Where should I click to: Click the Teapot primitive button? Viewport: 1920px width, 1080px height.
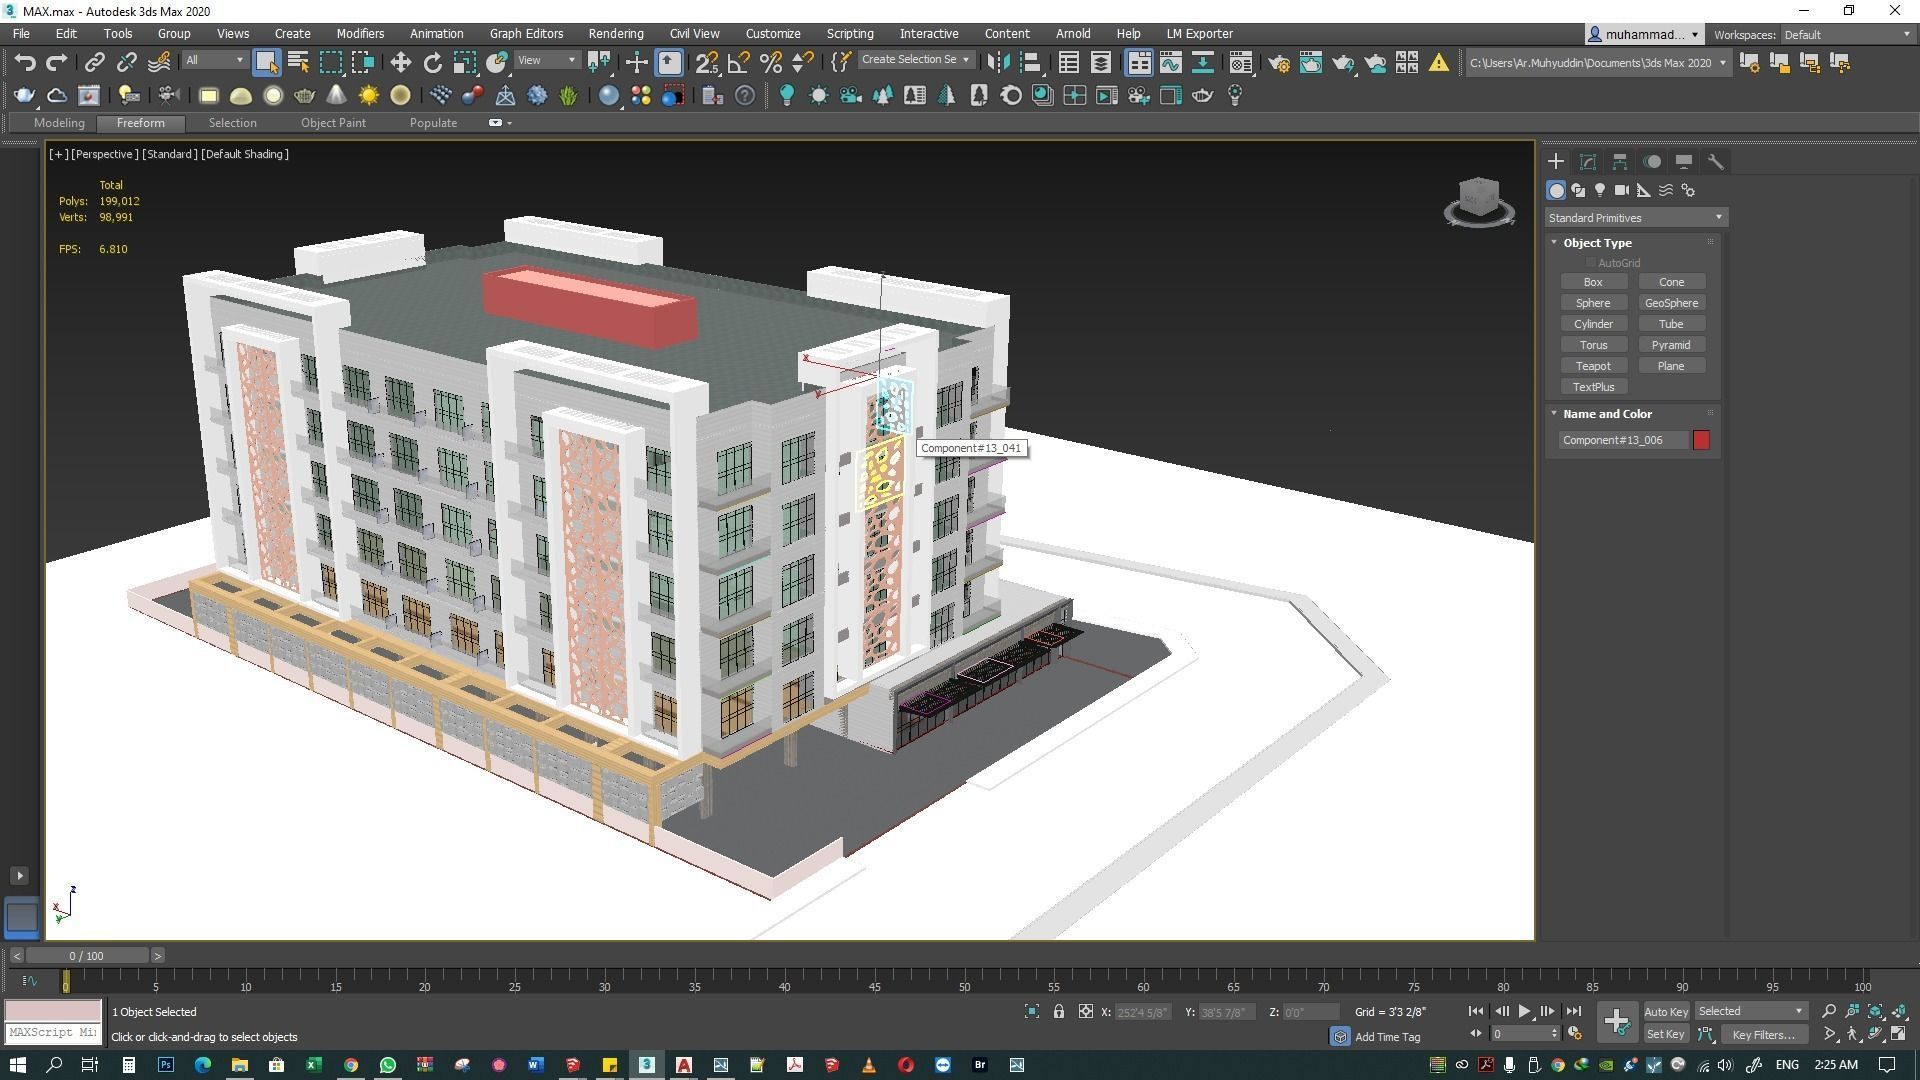click(1593, 366)
